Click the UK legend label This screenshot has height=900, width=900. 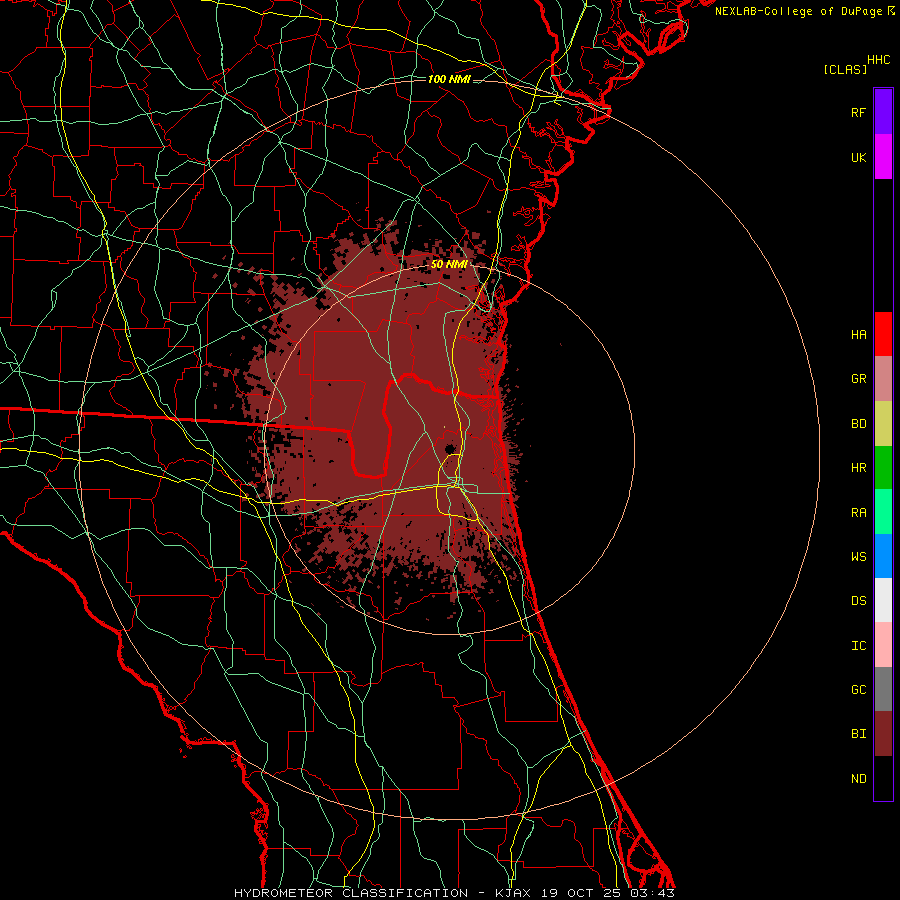(859, 158)
